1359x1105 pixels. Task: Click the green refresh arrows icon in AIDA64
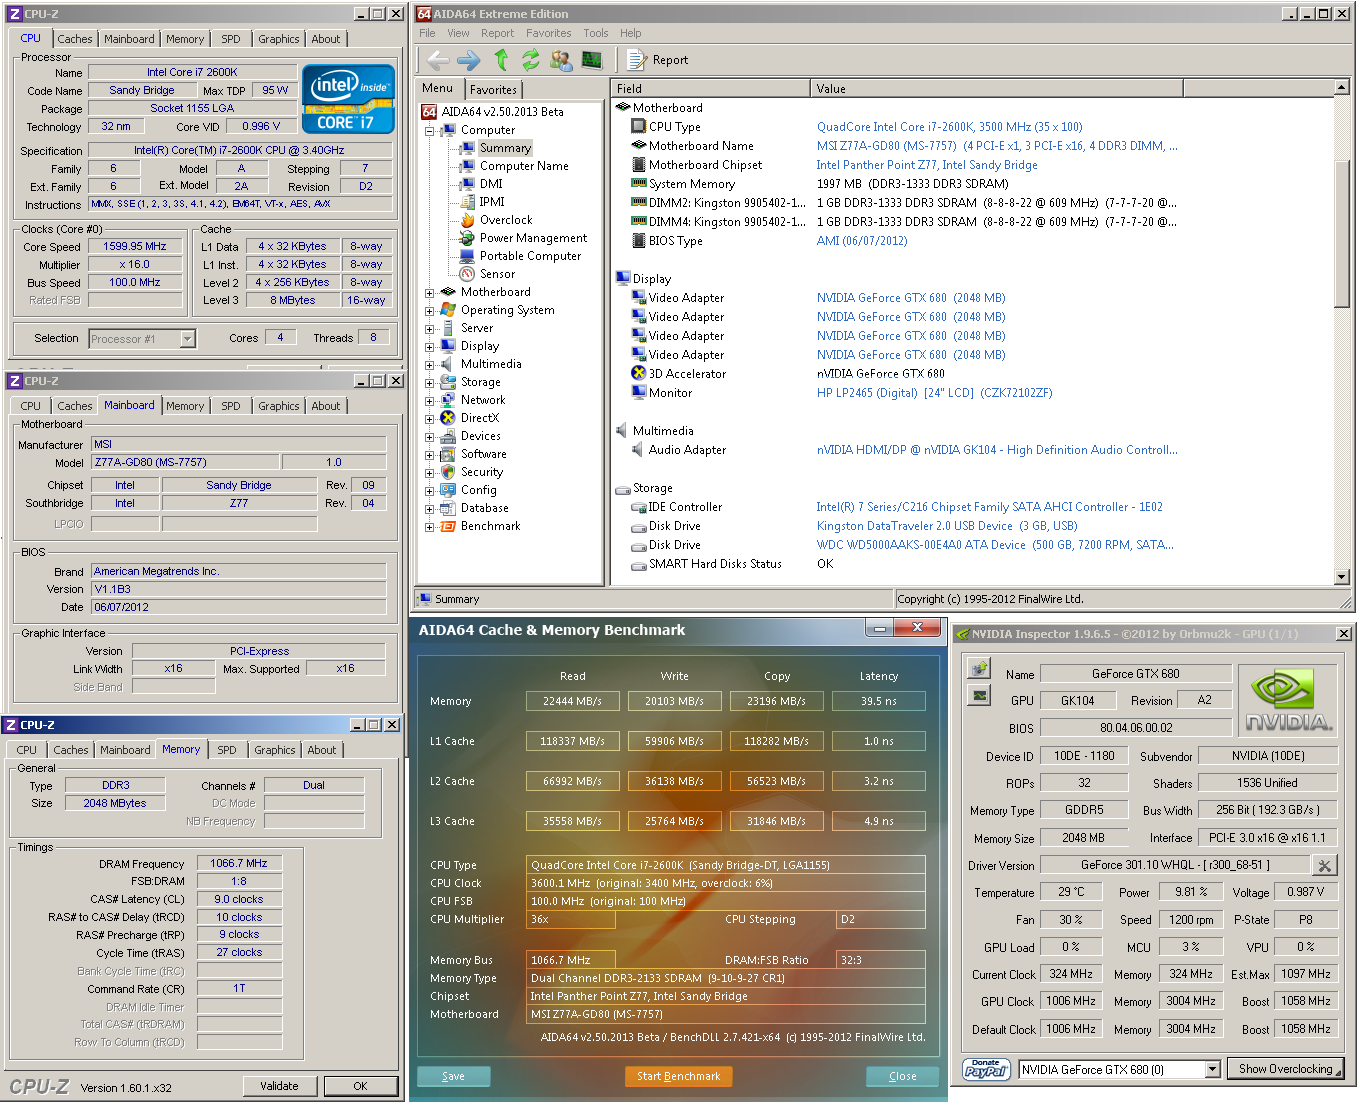(x=531, y=60)
